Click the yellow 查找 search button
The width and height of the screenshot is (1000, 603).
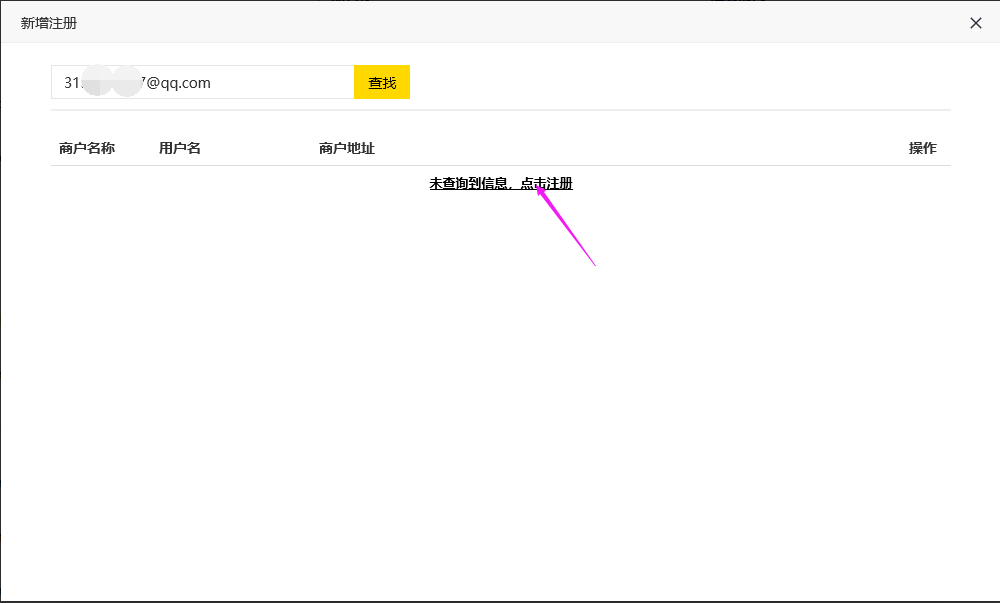(381, 82)
